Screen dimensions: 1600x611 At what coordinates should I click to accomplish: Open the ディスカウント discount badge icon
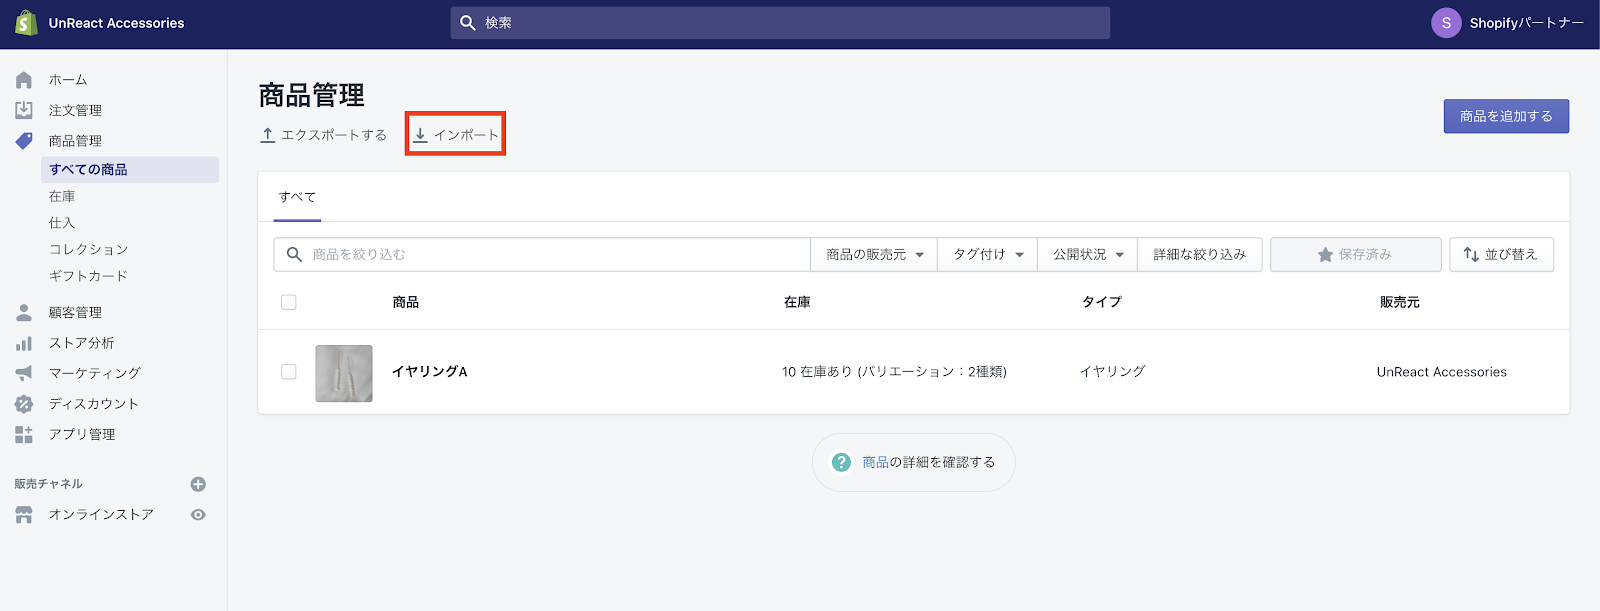pos(24,404)
